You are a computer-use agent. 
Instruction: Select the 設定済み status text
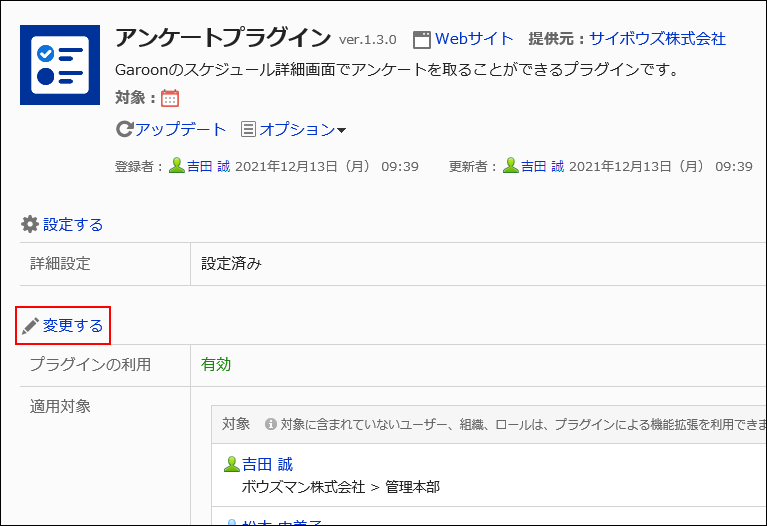pos(231,264)
